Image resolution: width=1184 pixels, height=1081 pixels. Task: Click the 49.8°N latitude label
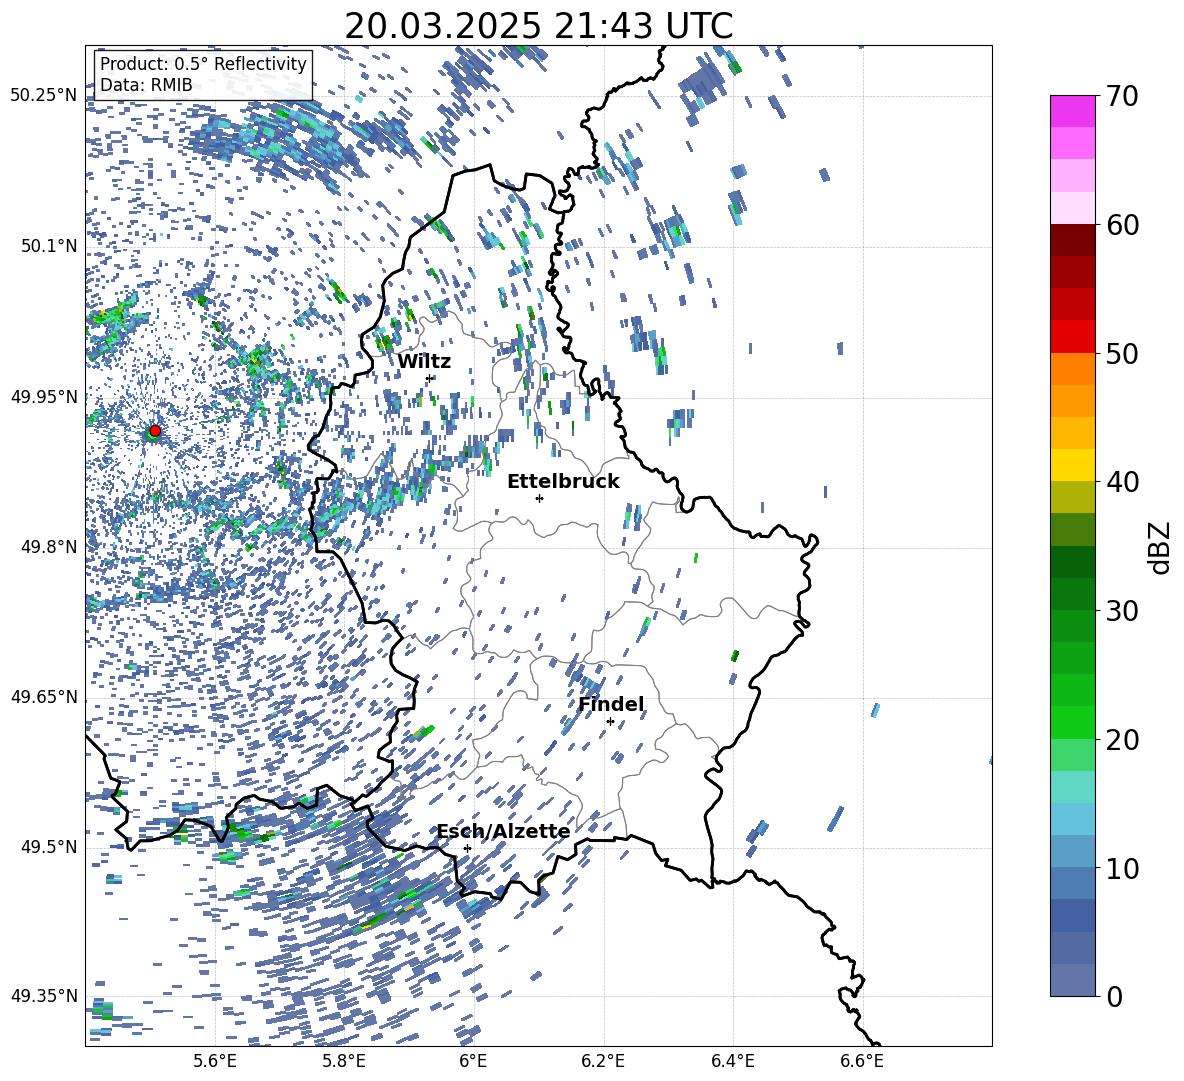pyautogui.click(x=50, y=547)
